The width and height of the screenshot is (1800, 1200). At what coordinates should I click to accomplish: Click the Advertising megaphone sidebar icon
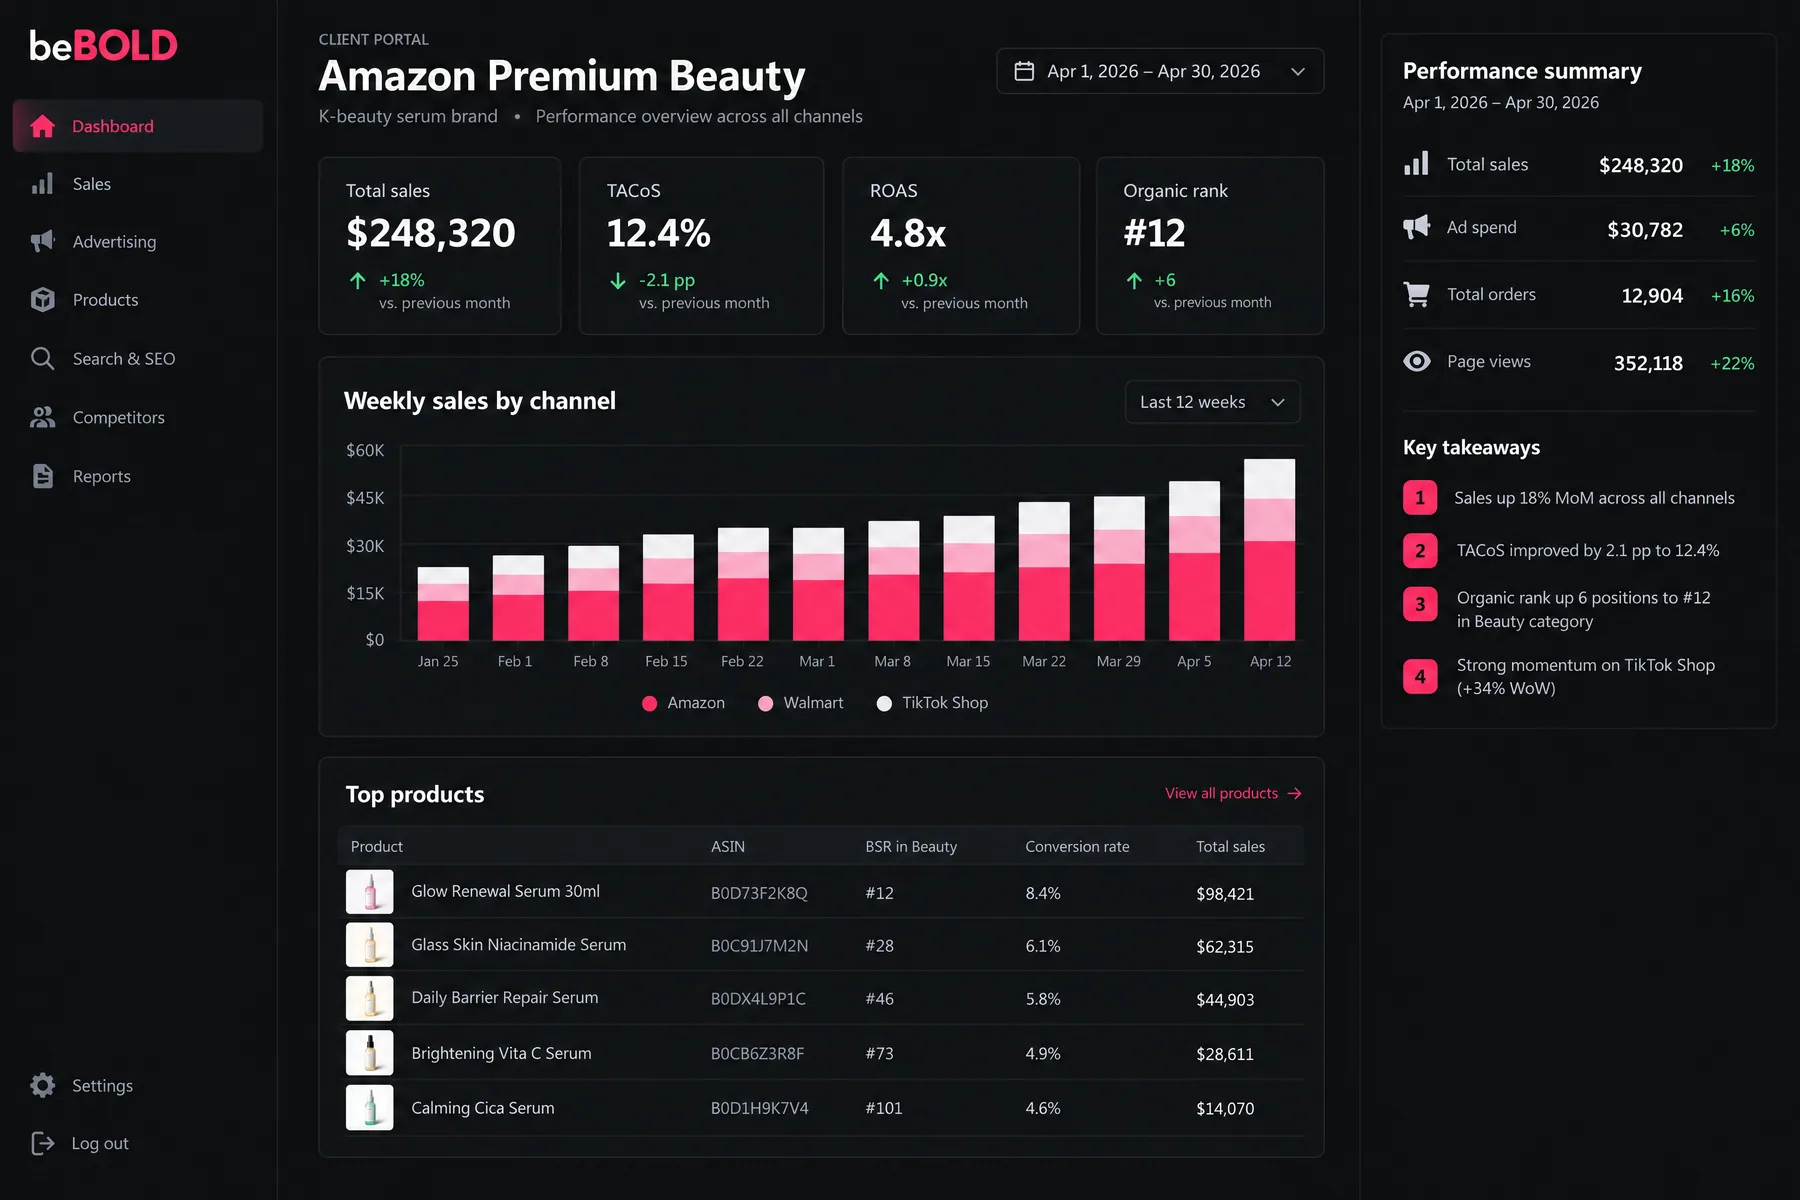(x=42, y=241)
